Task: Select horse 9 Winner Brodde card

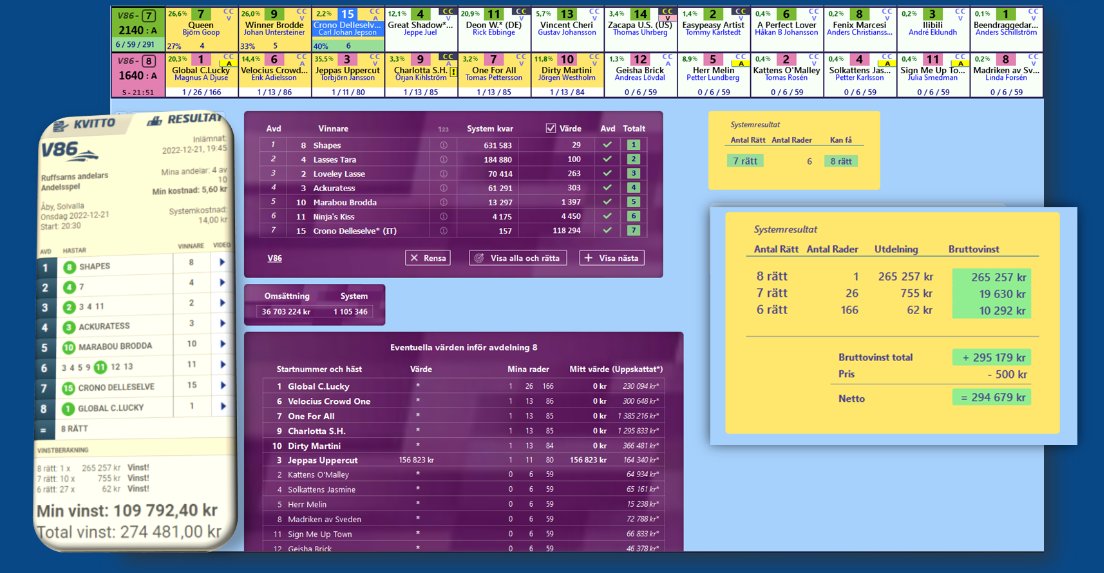Action: (274, 30)
